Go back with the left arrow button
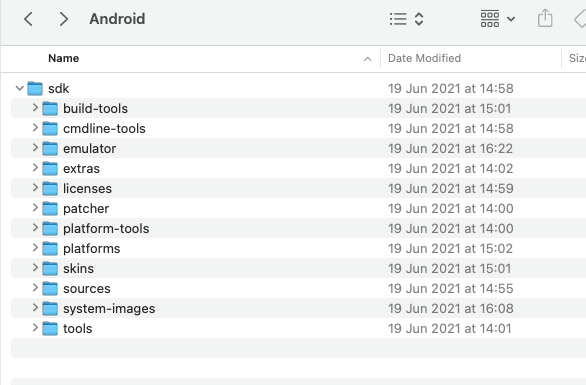 pos(28,19)
